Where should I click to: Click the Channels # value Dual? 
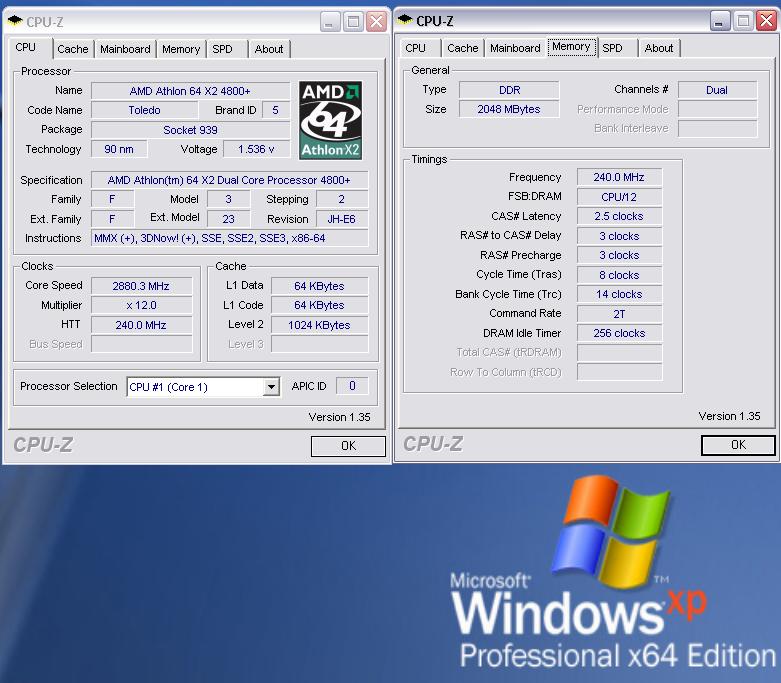point(717,90)
